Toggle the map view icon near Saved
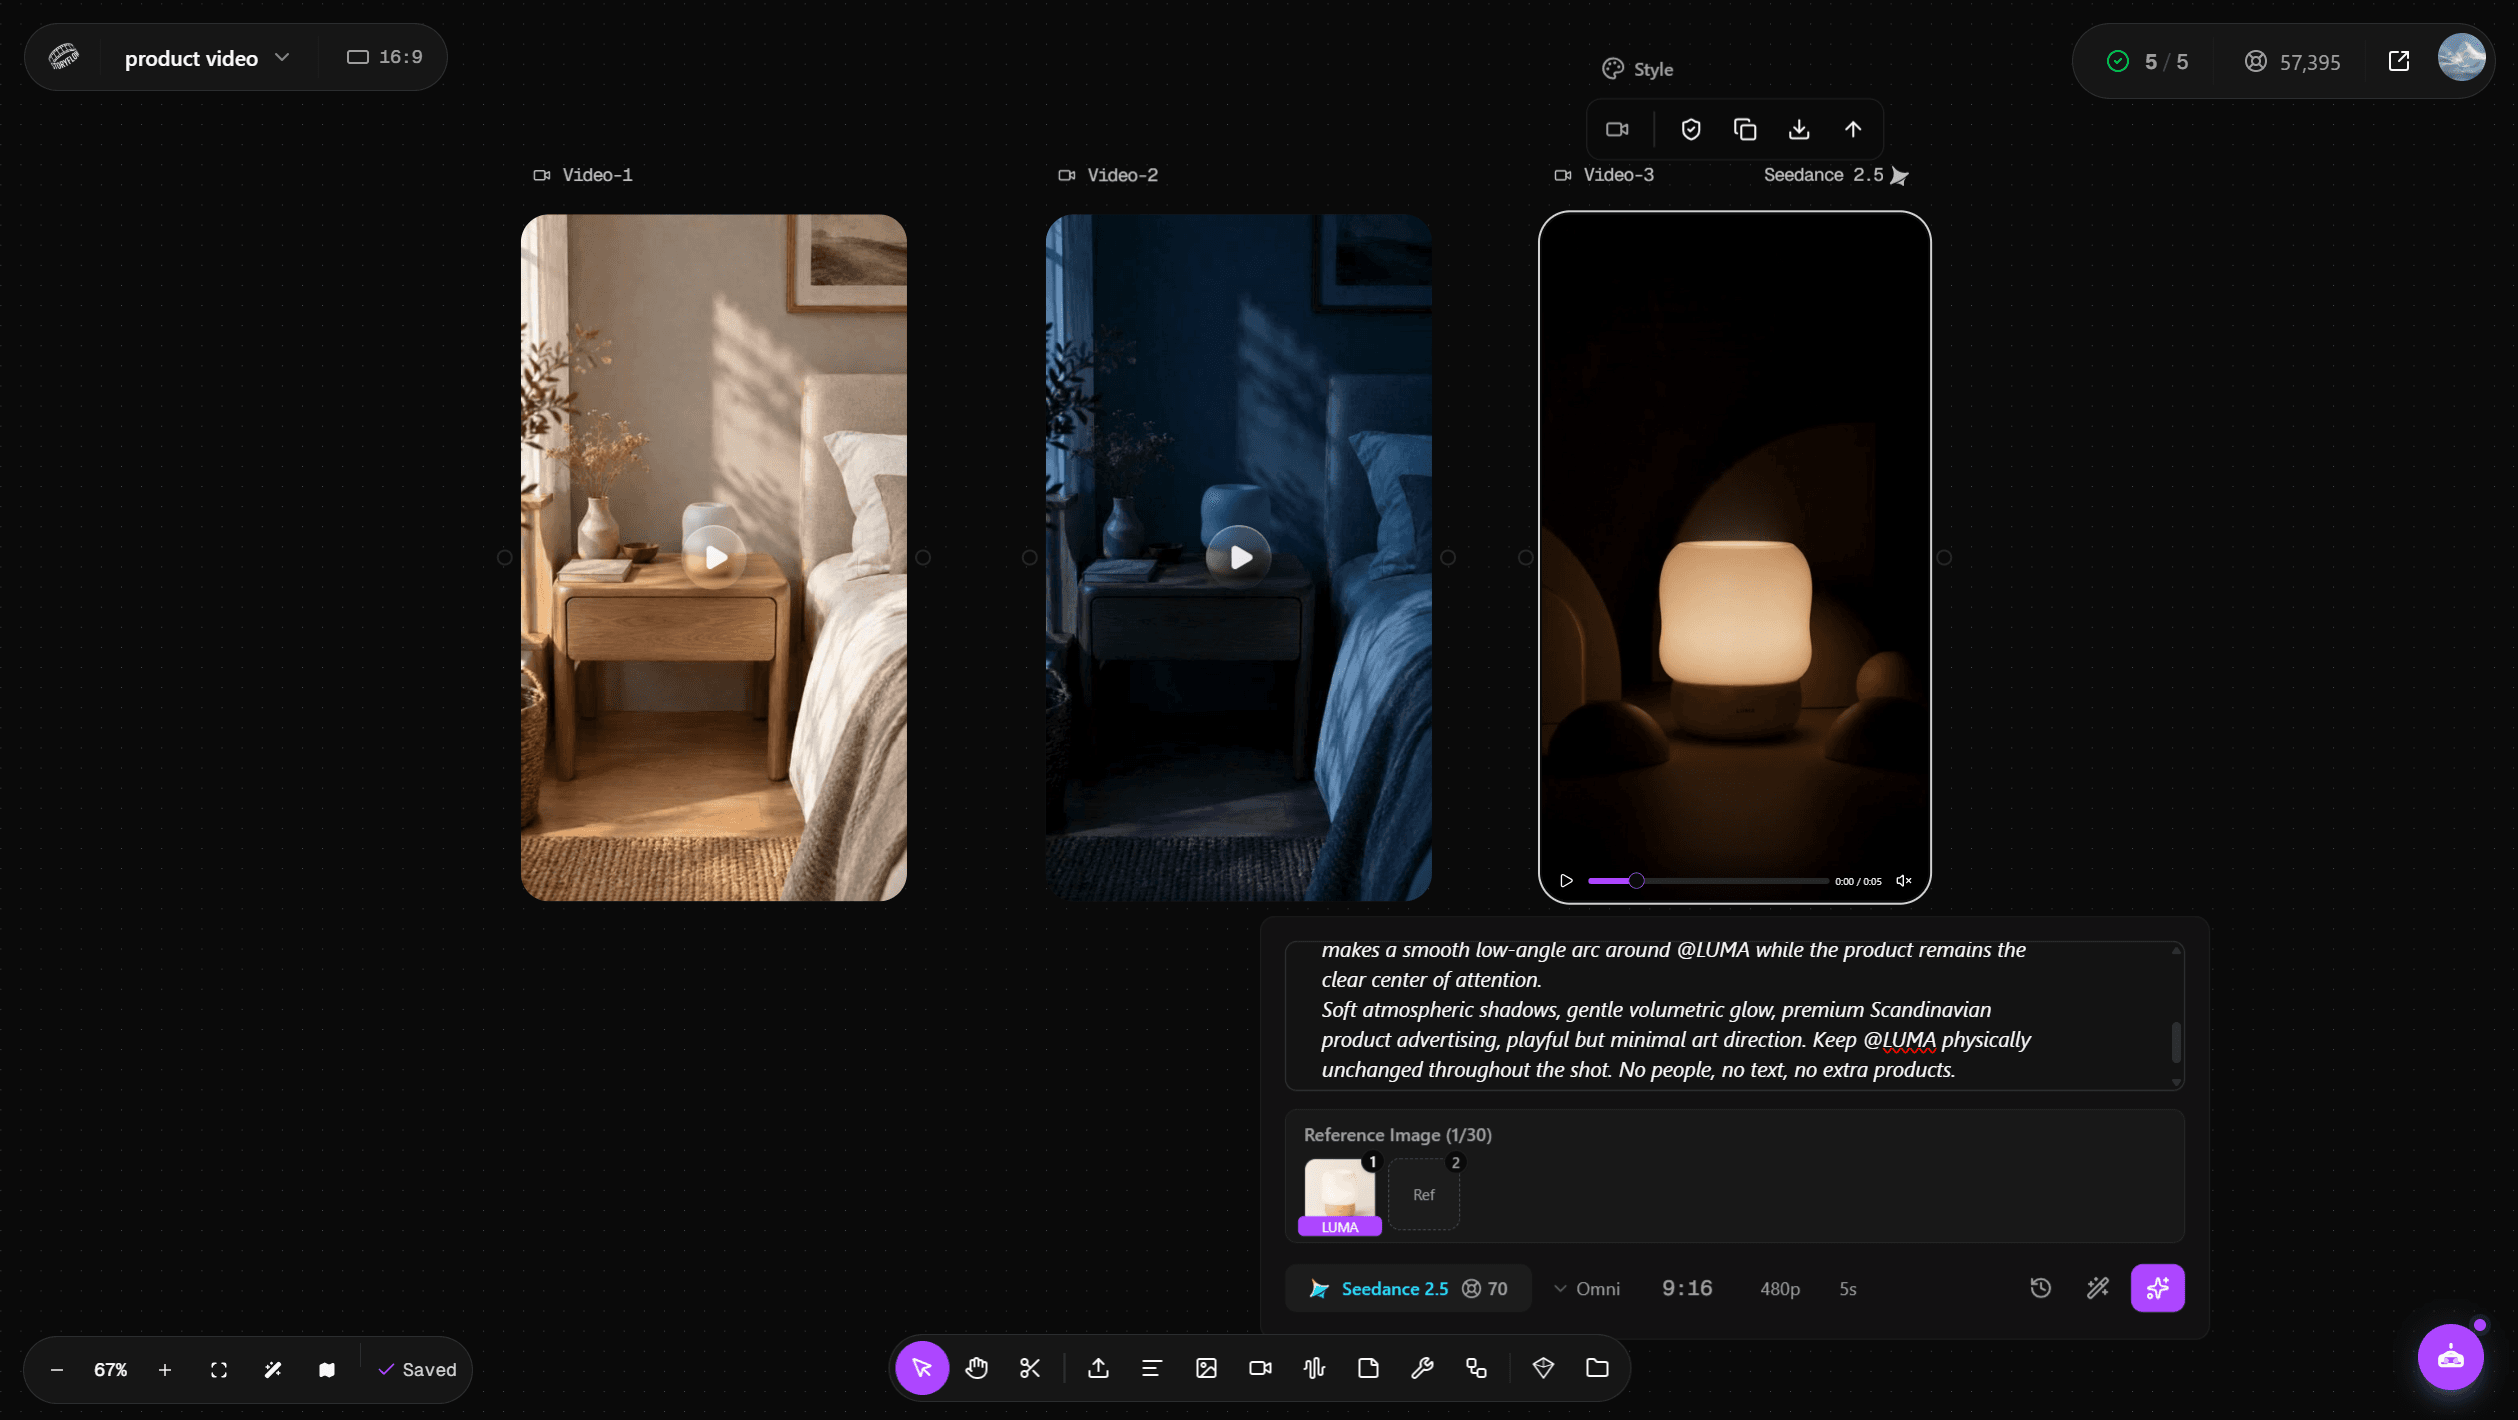 [x=327, y=1370]
